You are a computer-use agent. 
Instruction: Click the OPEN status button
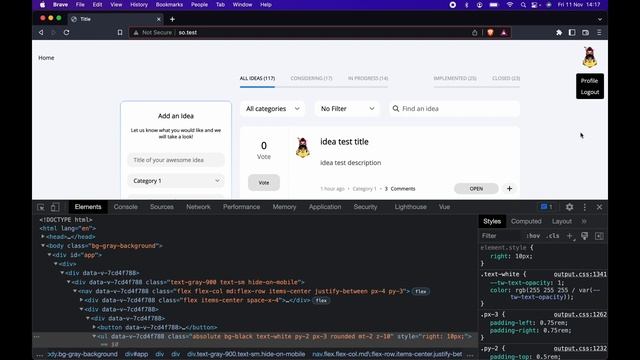pyautogui.click(x=476, y=189)
